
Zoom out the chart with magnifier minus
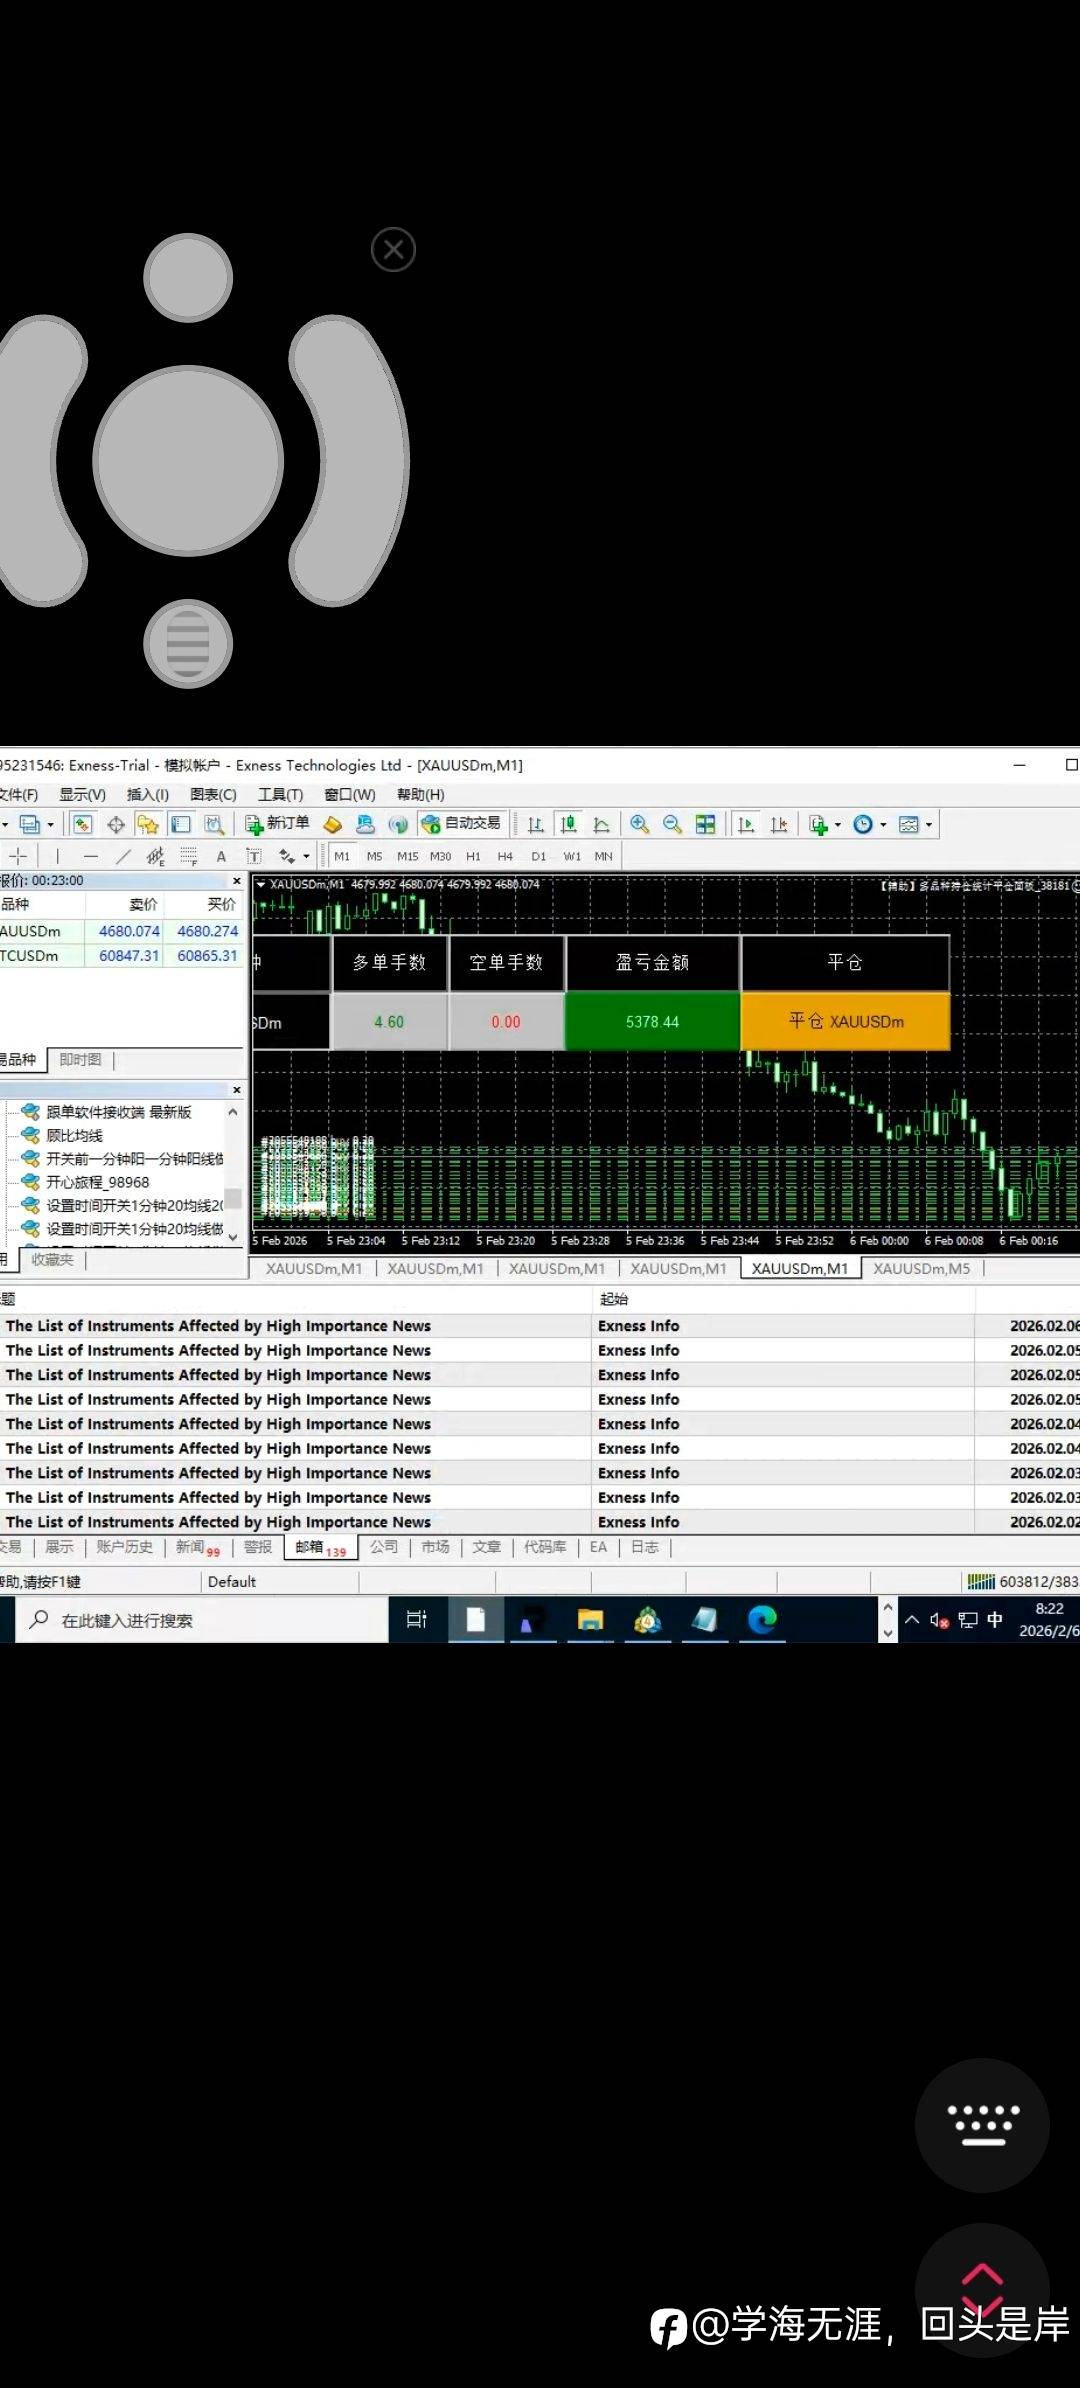coord(672,824)
